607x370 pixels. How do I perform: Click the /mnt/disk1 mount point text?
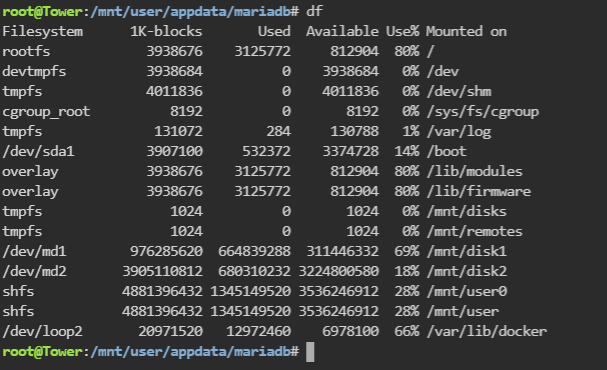(x=467, y=252)
